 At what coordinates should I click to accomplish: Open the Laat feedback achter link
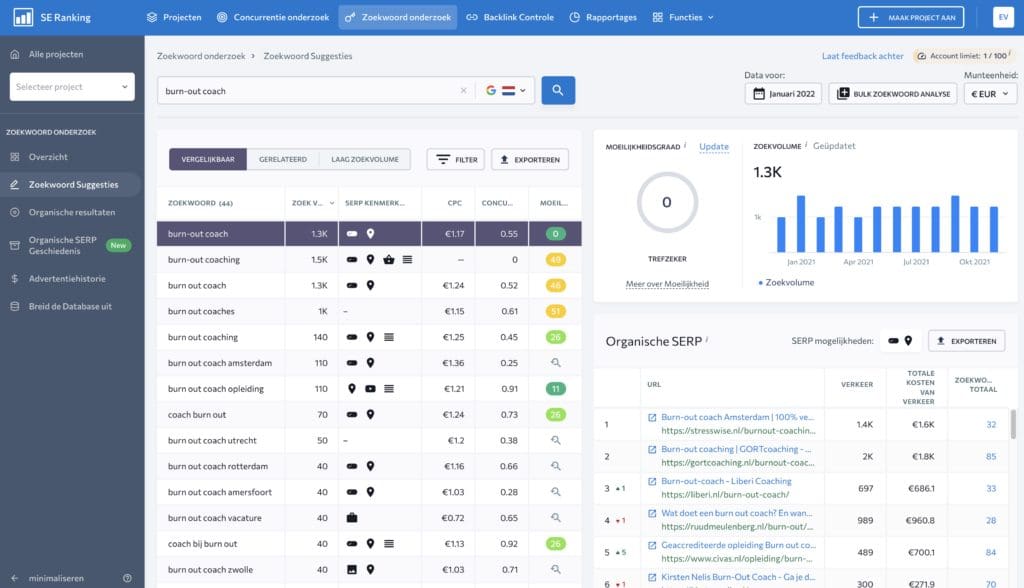[x=862, y=56]
